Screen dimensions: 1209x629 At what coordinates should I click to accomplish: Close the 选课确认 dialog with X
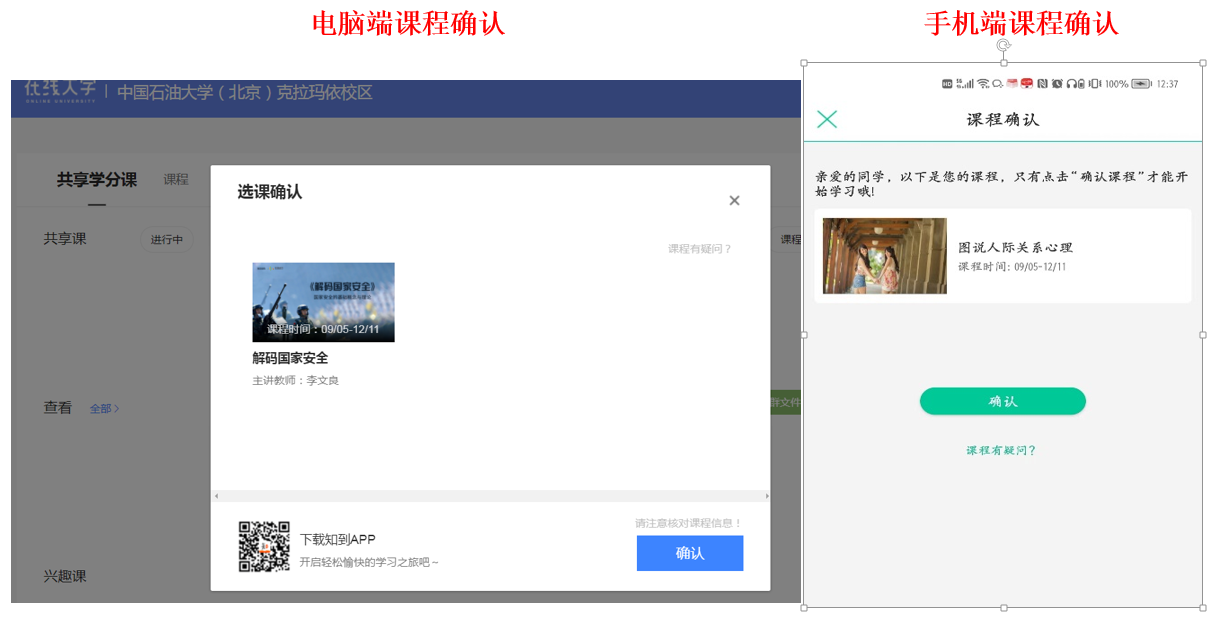pos(734,201)
